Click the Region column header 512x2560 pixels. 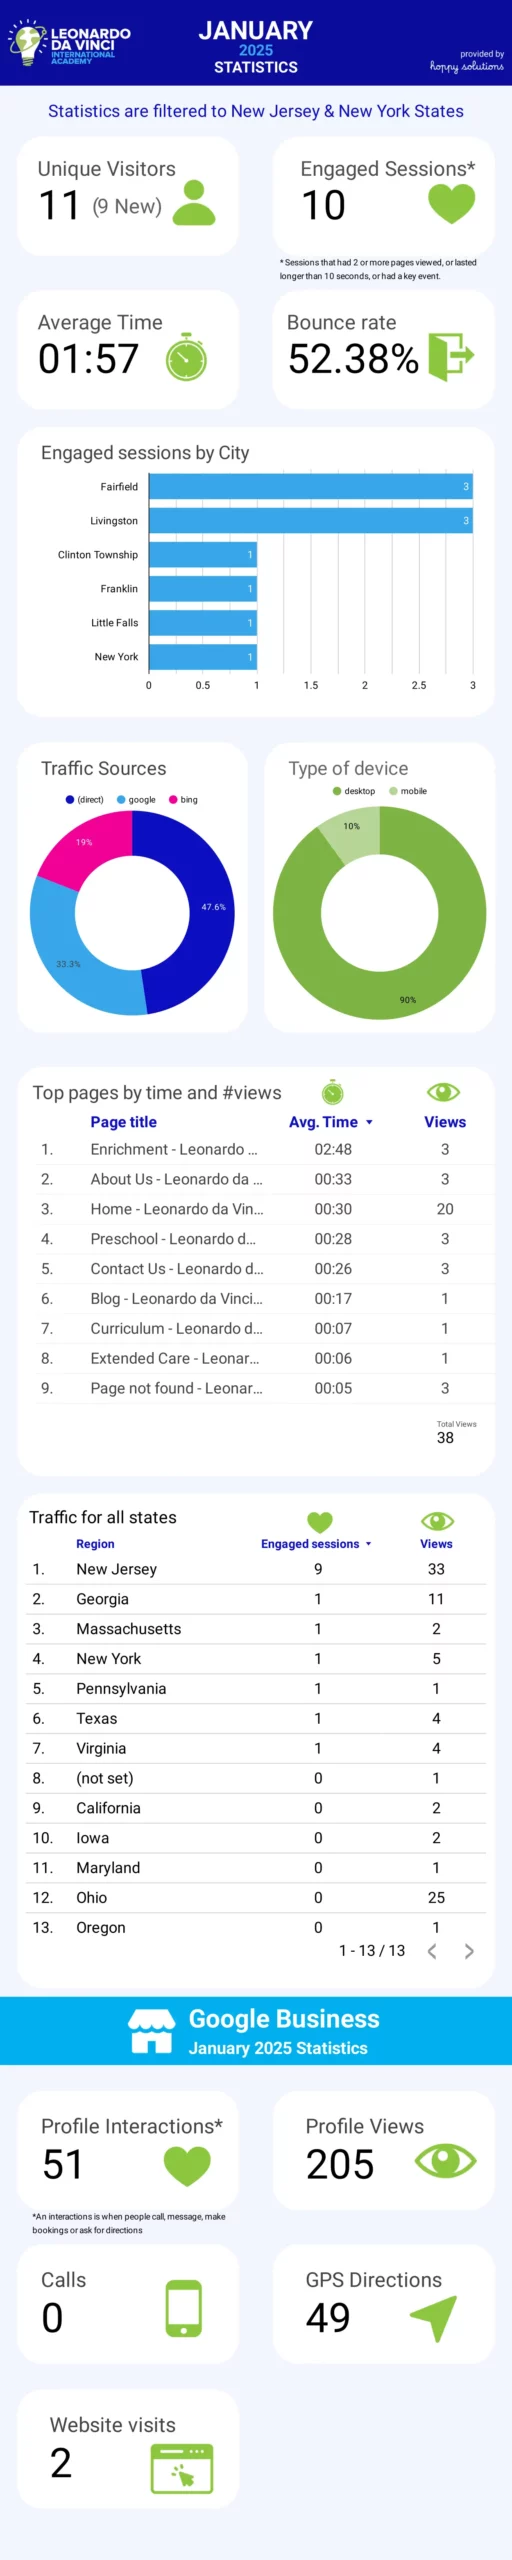[95, 1543]
